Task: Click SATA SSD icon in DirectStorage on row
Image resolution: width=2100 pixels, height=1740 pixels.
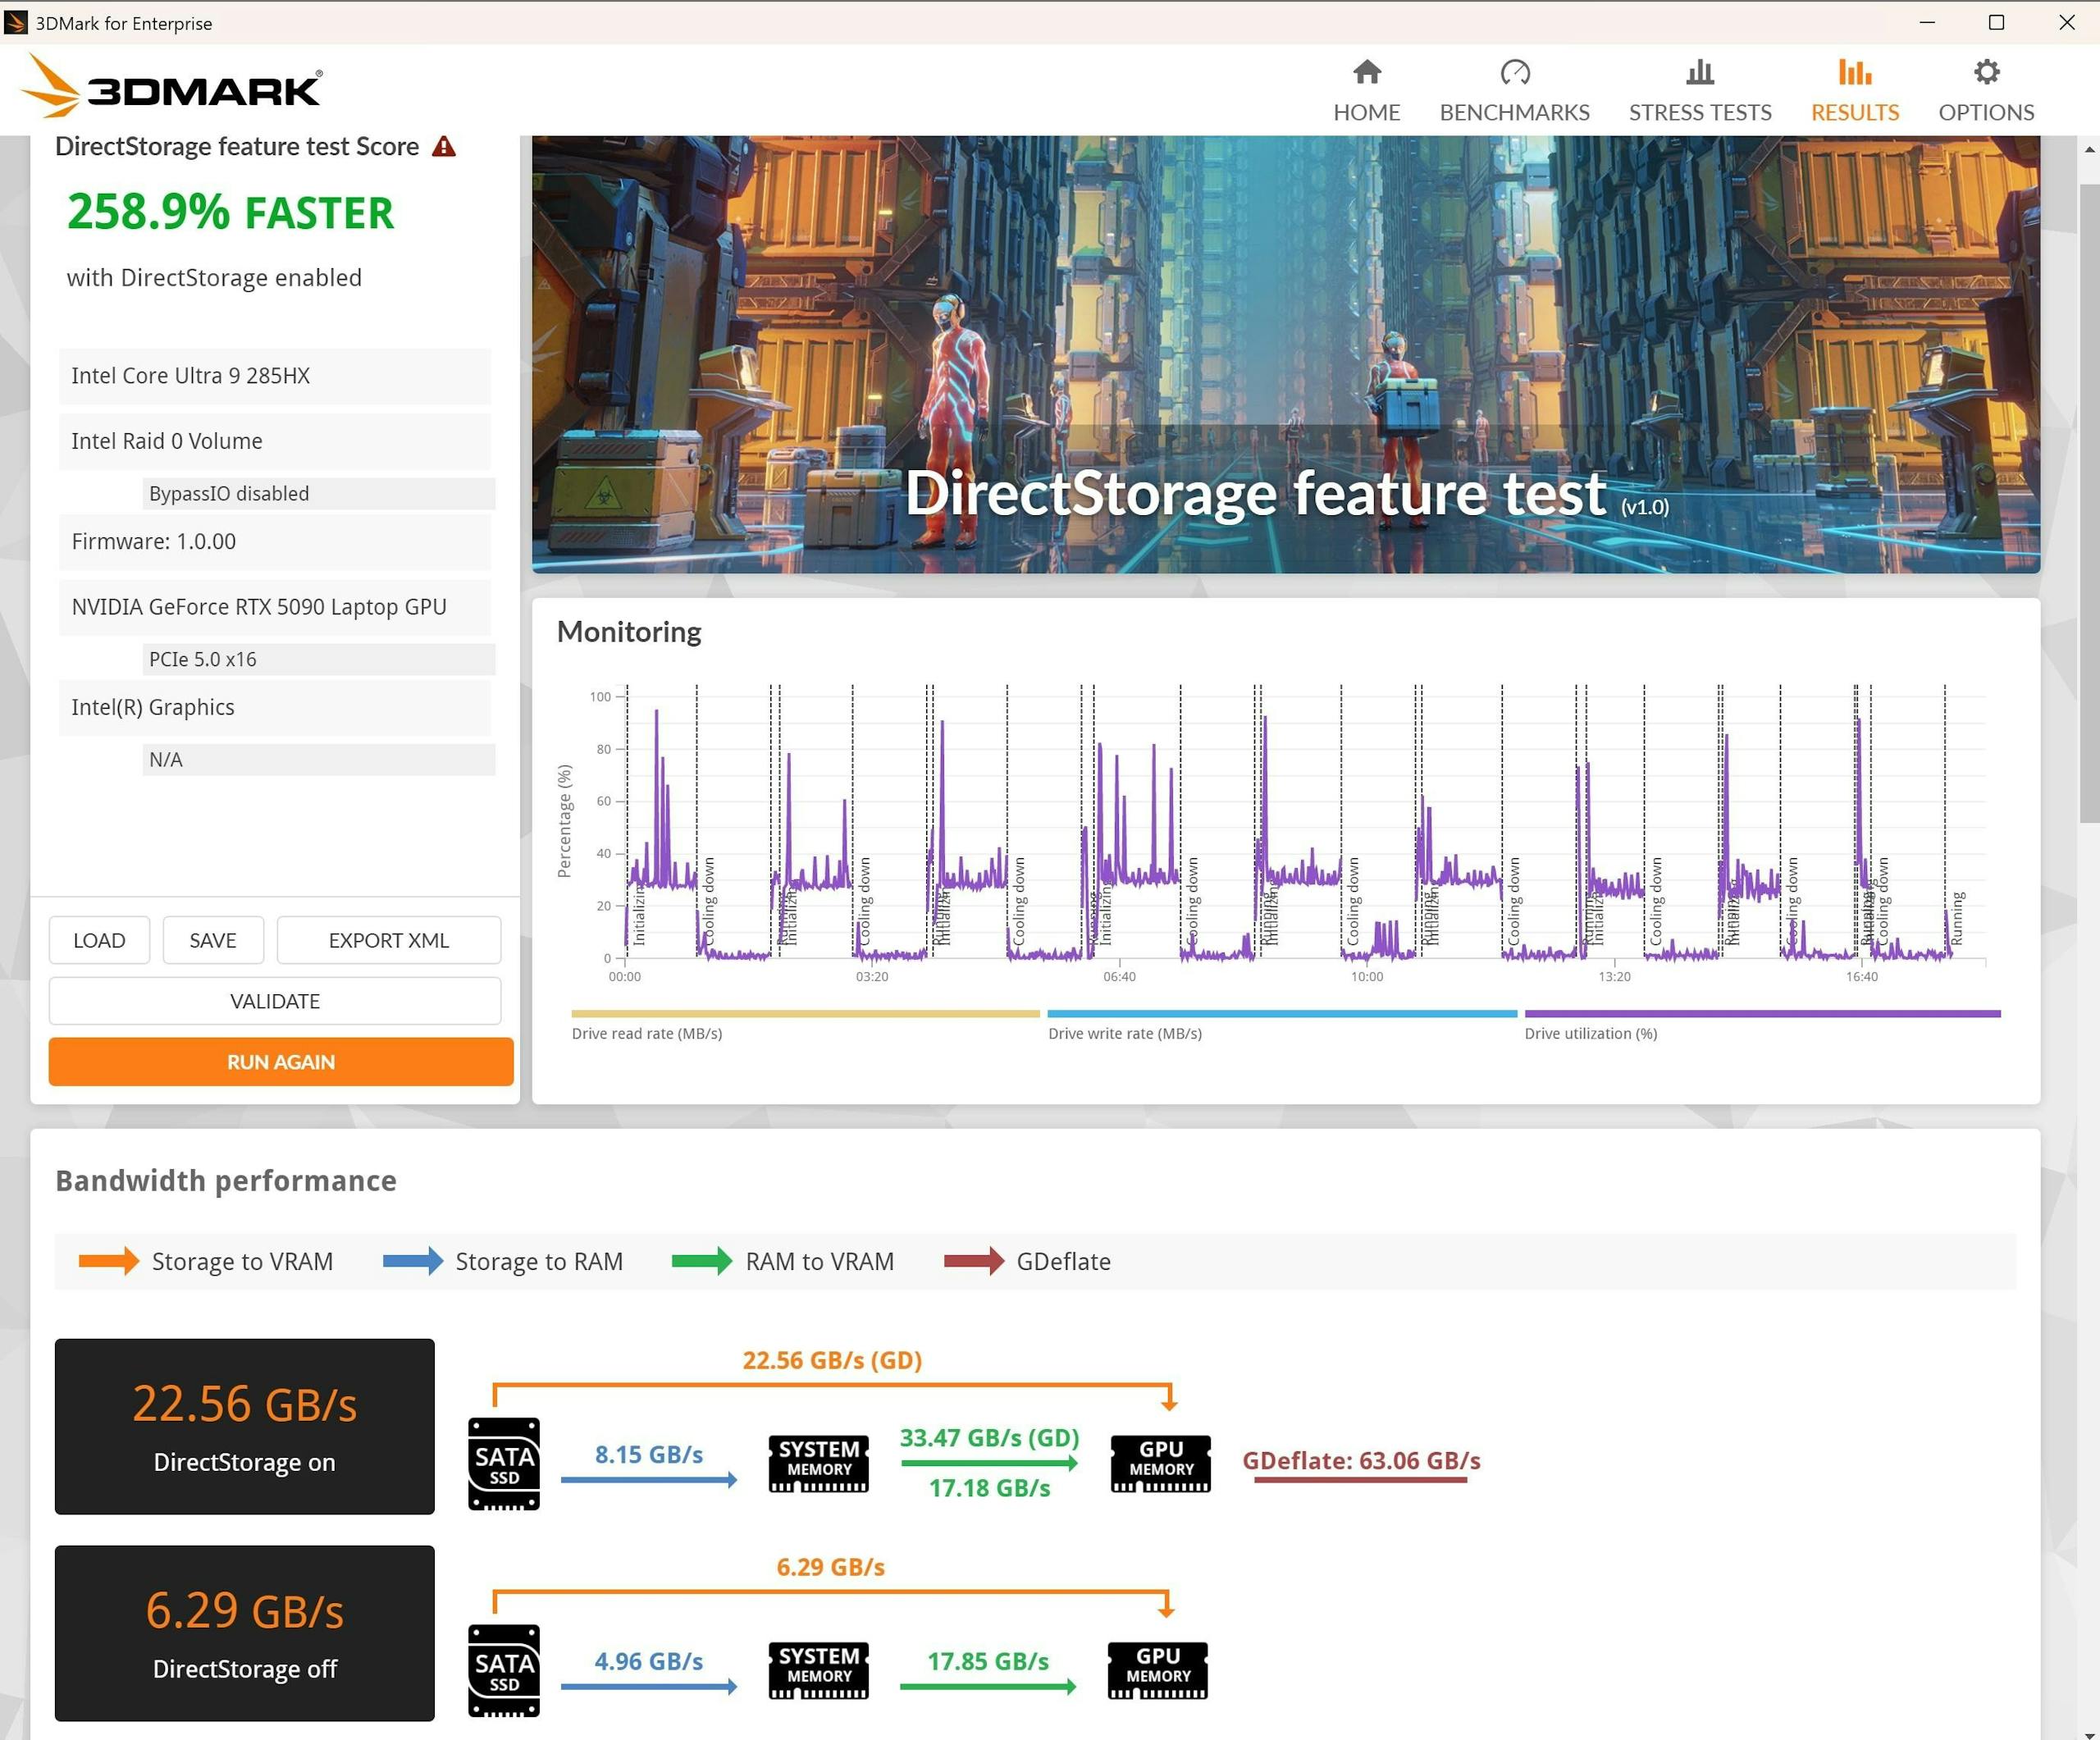Action: (504, 1463)
